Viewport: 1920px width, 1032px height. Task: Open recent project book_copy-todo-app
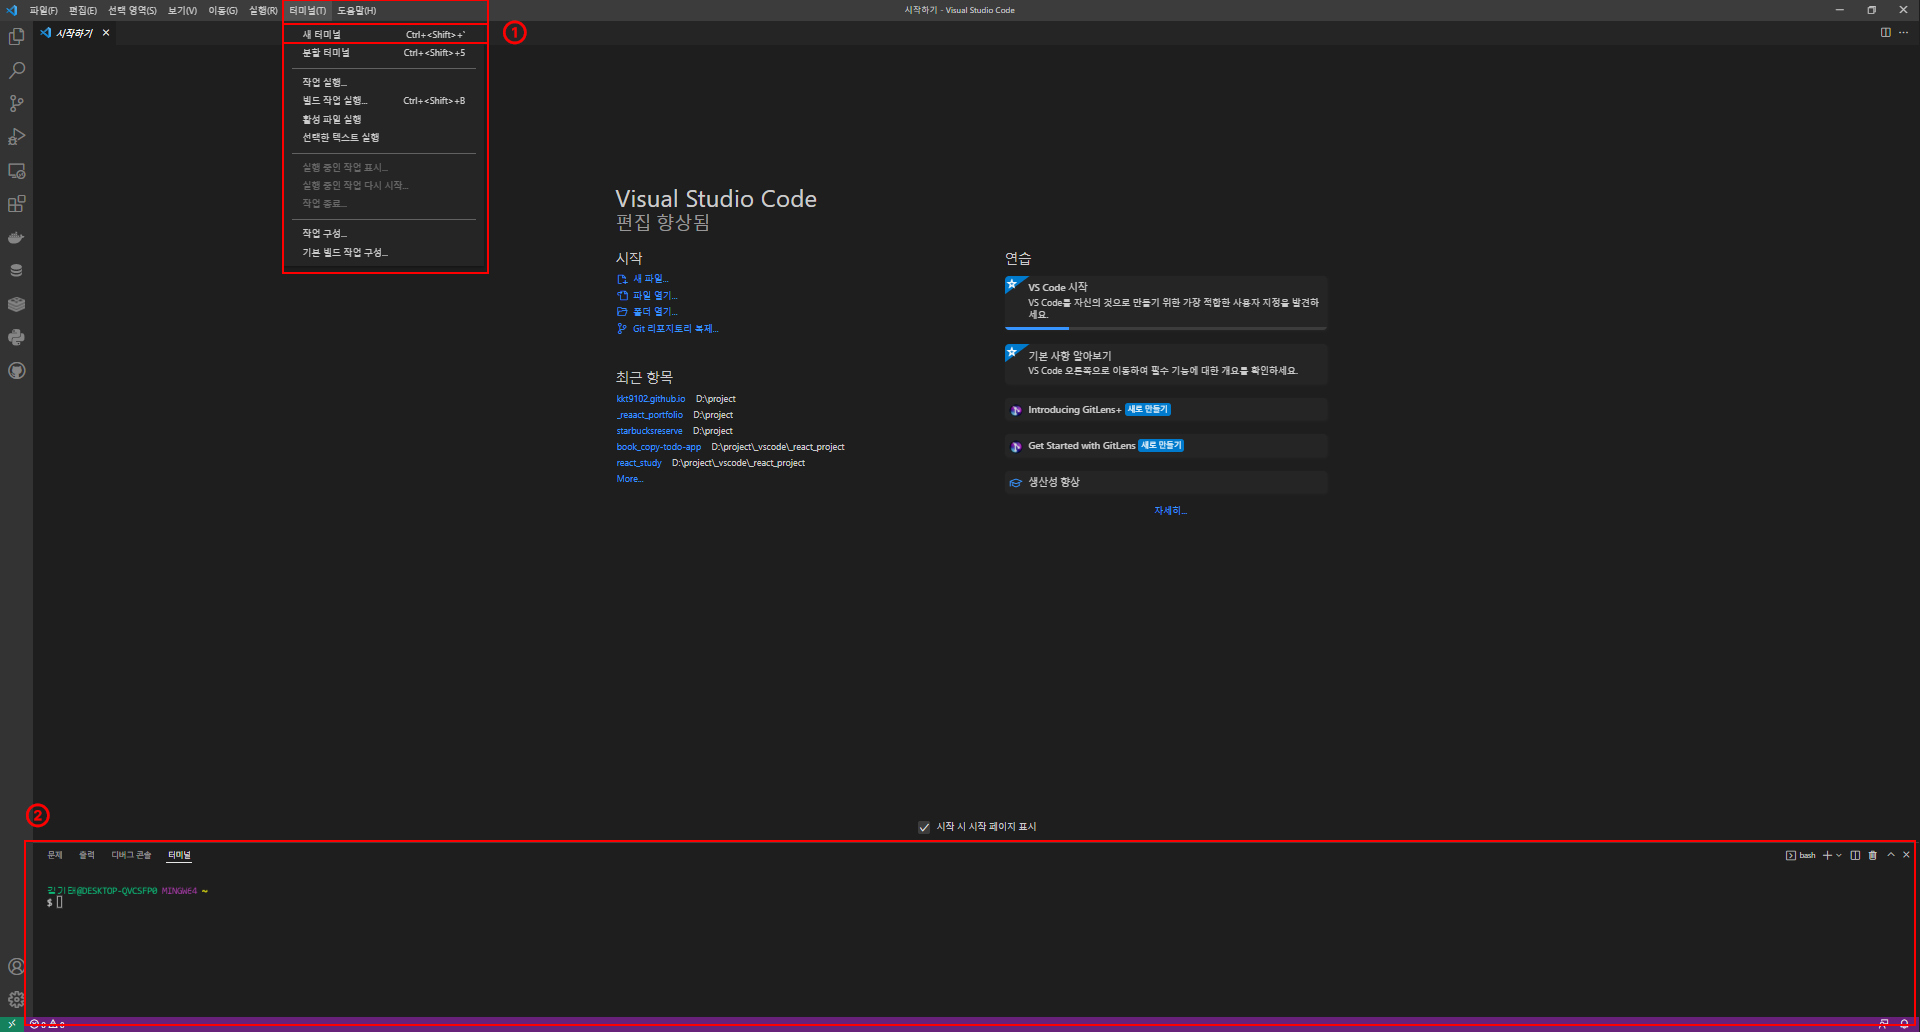click(x=659, y=447)
